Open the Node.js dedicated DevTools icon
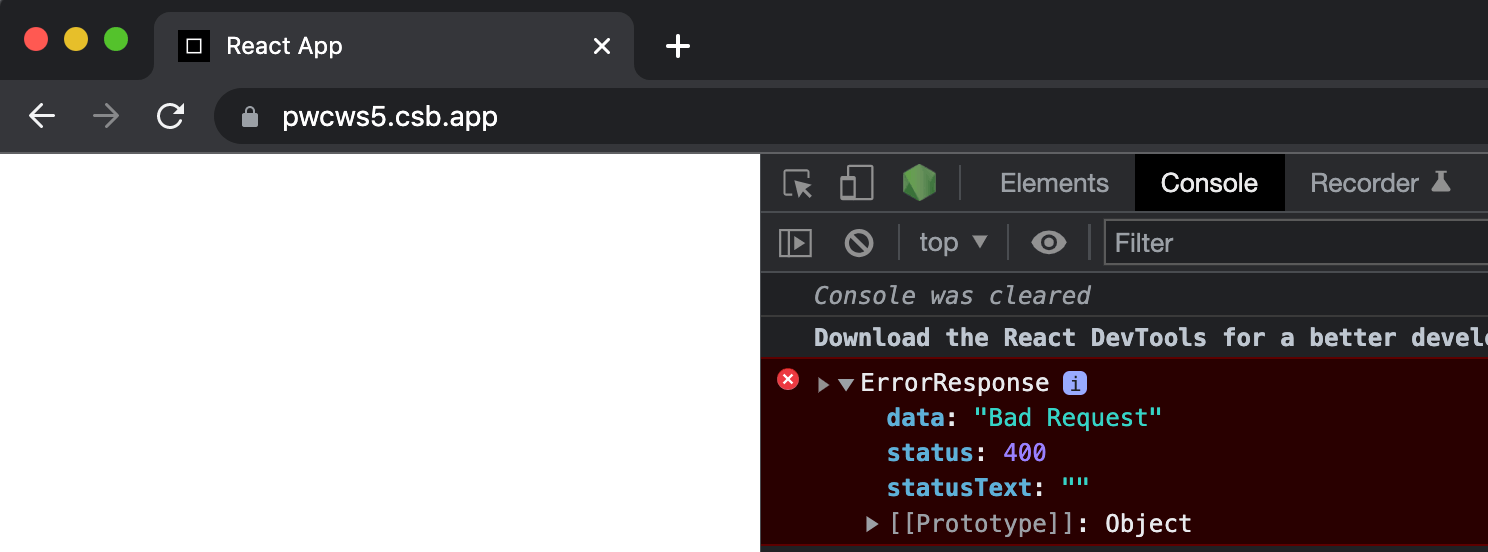Screen dimensions: 1488x552 point(919,183)
